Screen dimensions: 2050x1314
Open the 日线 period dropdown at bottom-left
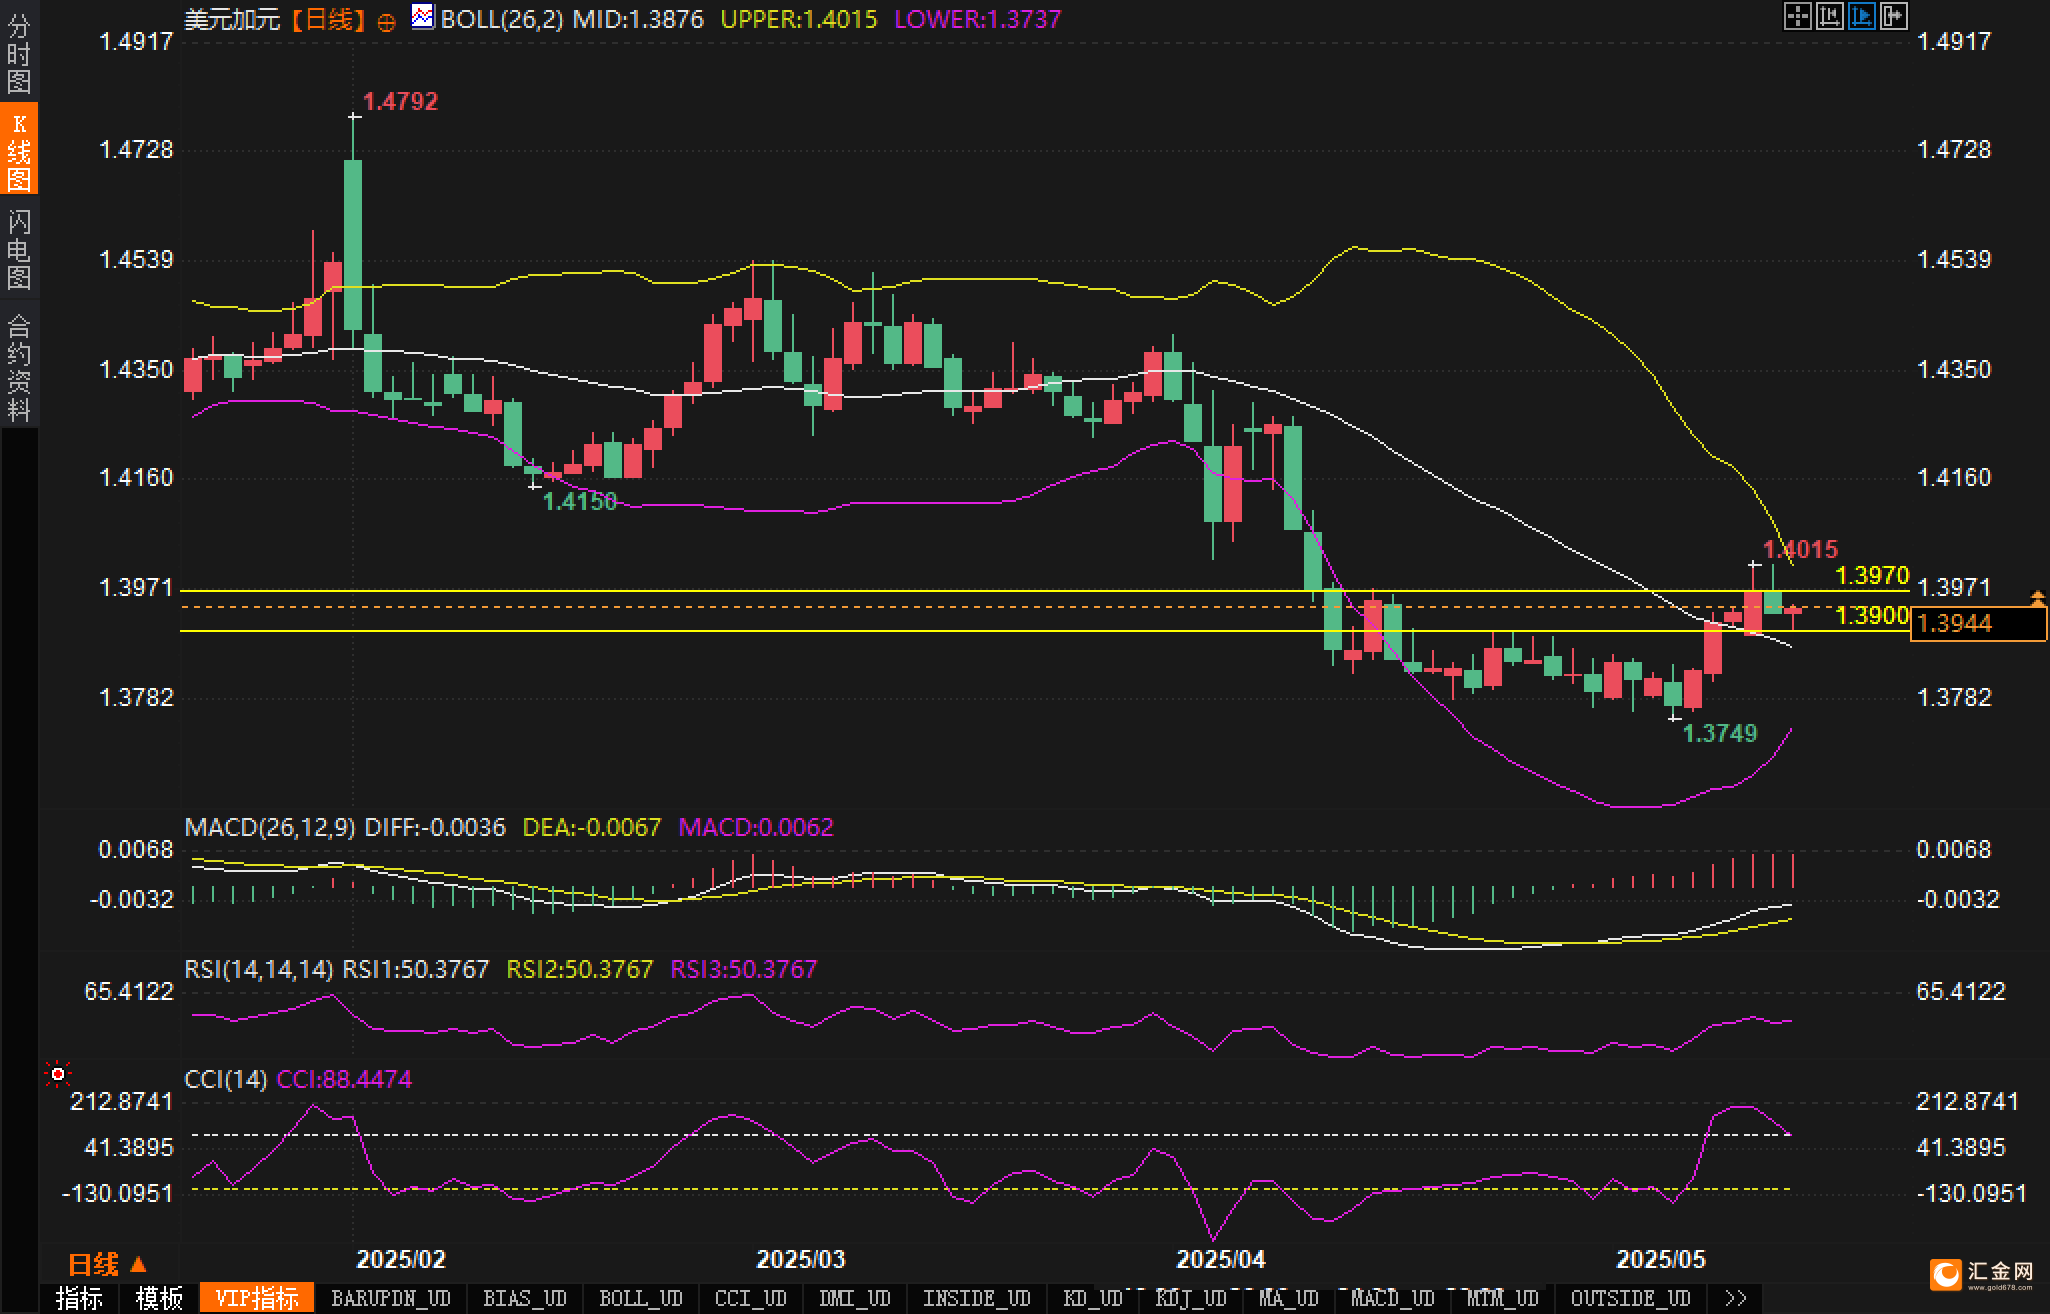tap(107, 1265)
